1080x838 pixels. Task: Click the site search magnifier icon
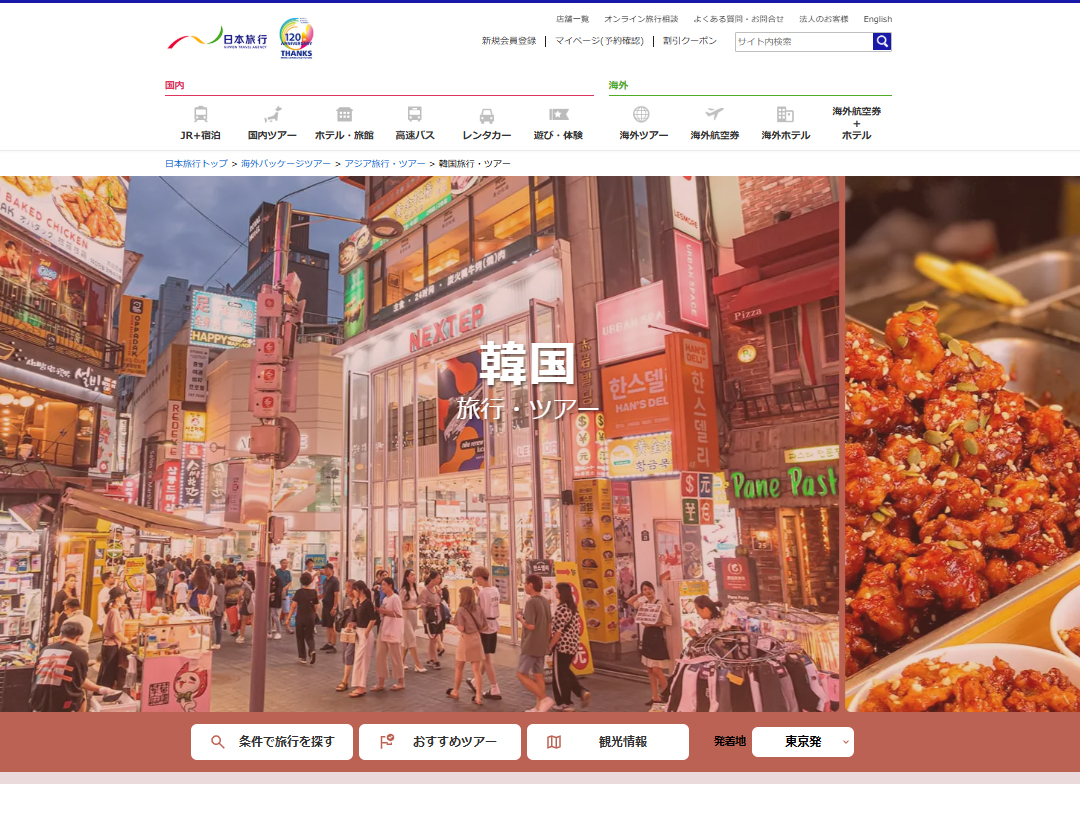(881, 41)
